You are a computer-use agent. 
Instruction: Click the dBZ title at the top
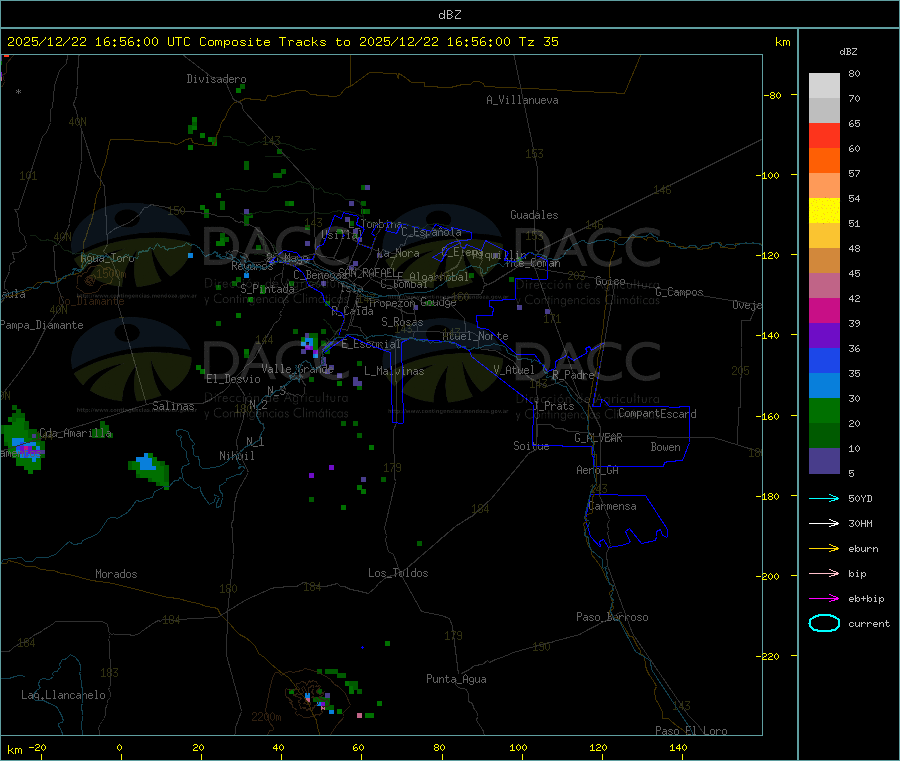[x=450, y=15]
